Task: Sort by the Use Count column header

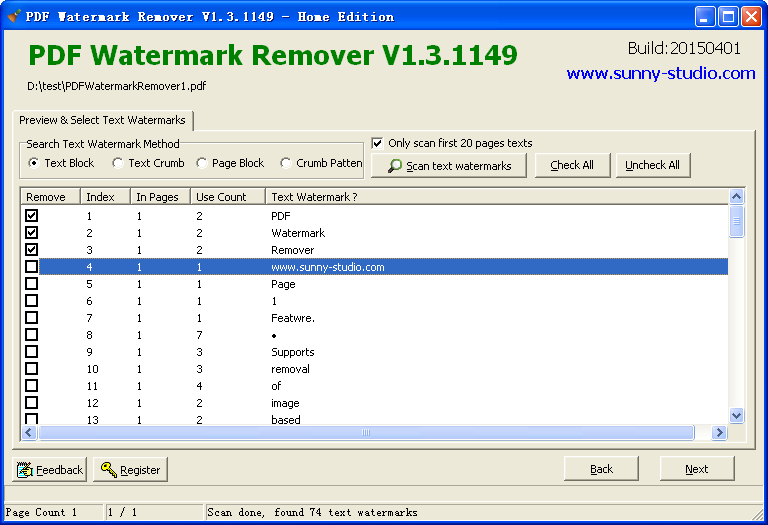Action: (x=228, y=196)
